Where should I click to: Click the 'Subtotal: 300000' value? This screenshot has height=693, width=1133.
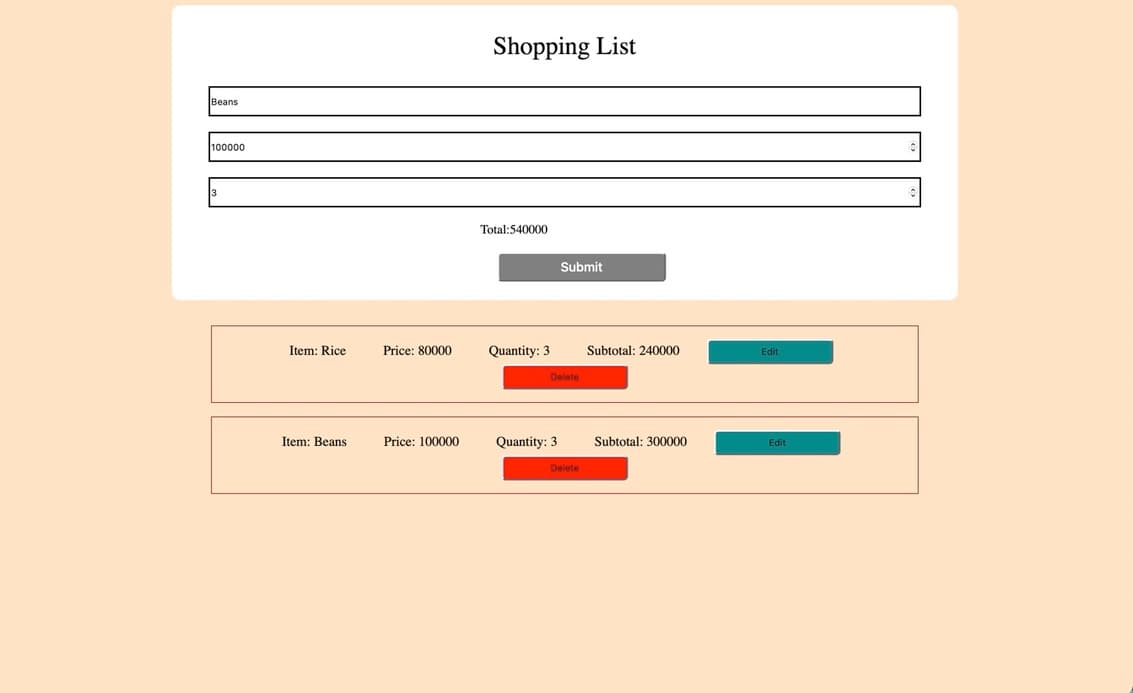(640, 441)
